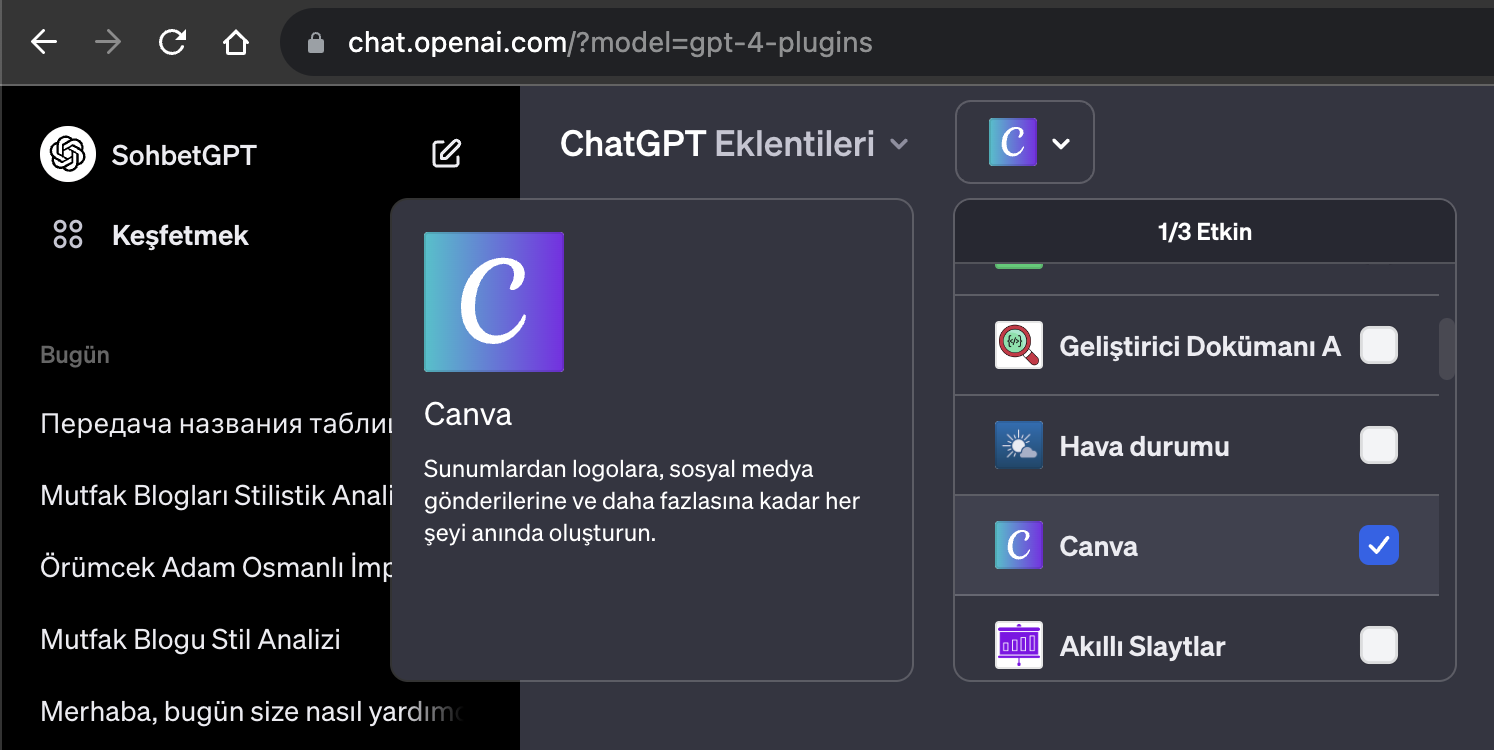Open the Mutfak Blogları Stilistik Analizi chat
This screenshot has width=1494, height=750.
click(x=215, y=495)
